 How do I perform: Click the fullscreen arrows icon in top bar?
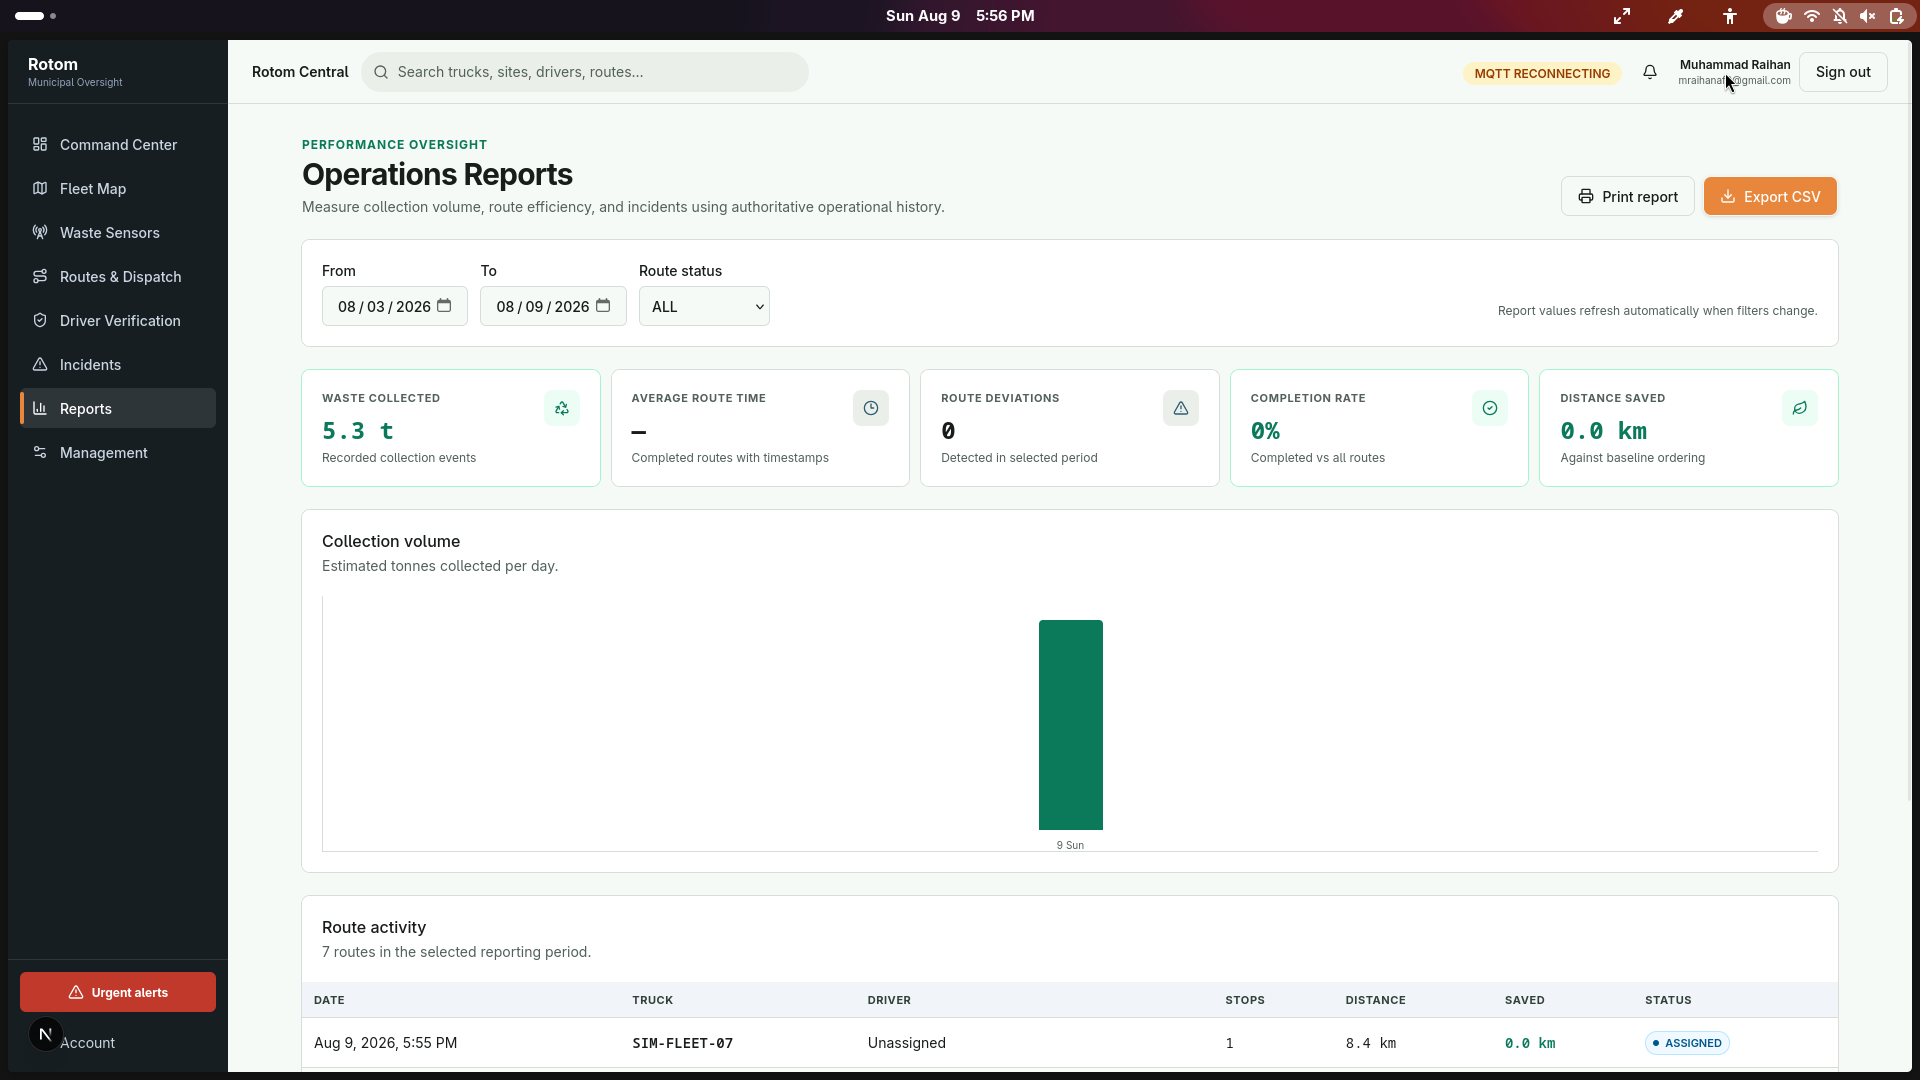tap(1622, 16)
